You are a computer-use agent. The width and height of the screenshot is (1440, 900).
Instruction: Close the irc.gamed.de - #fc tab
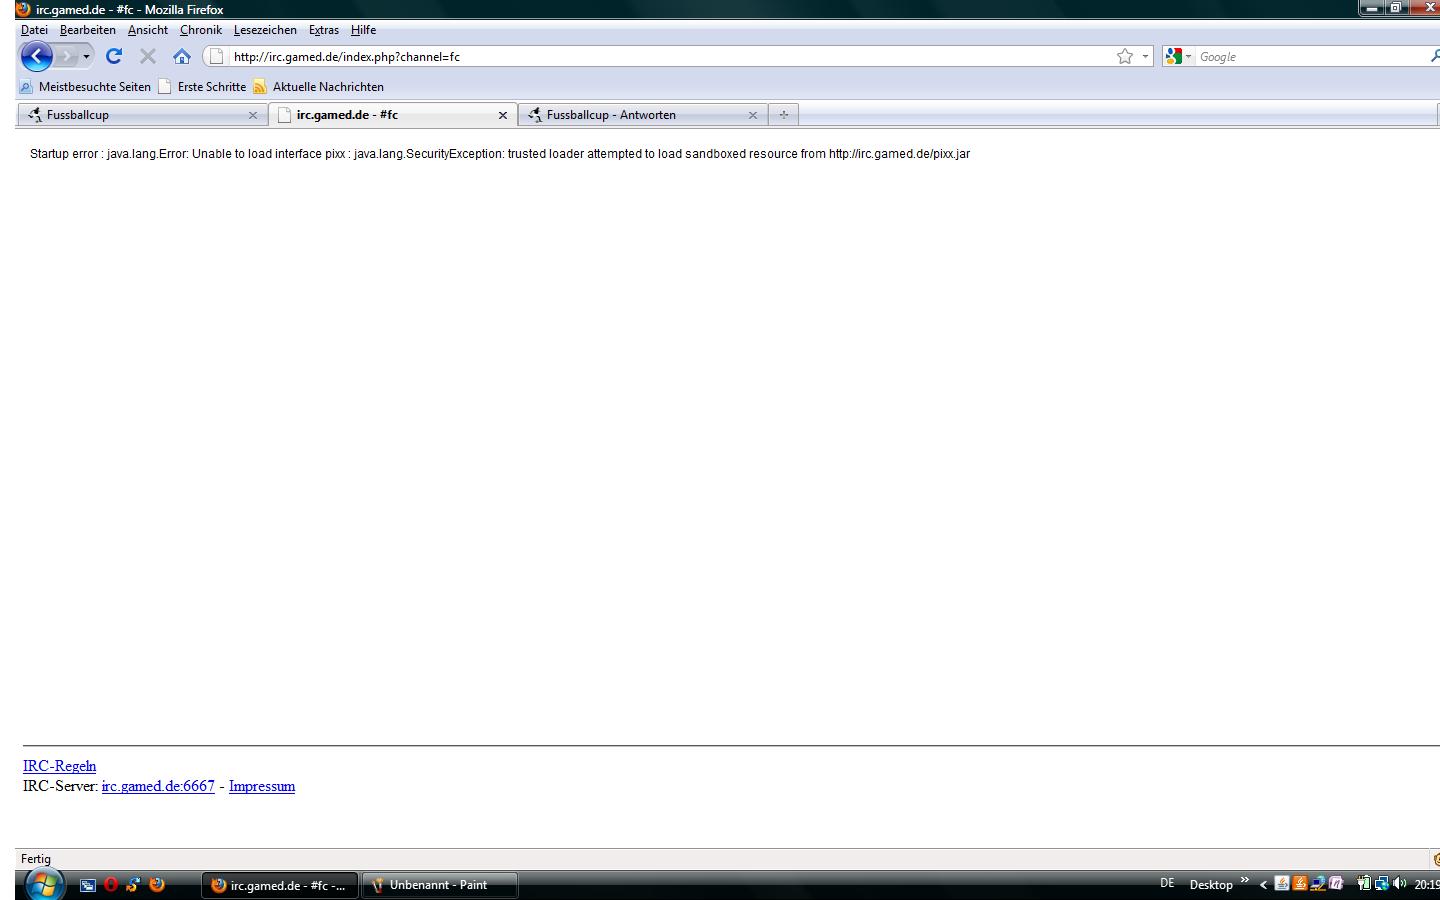[502, 115]
